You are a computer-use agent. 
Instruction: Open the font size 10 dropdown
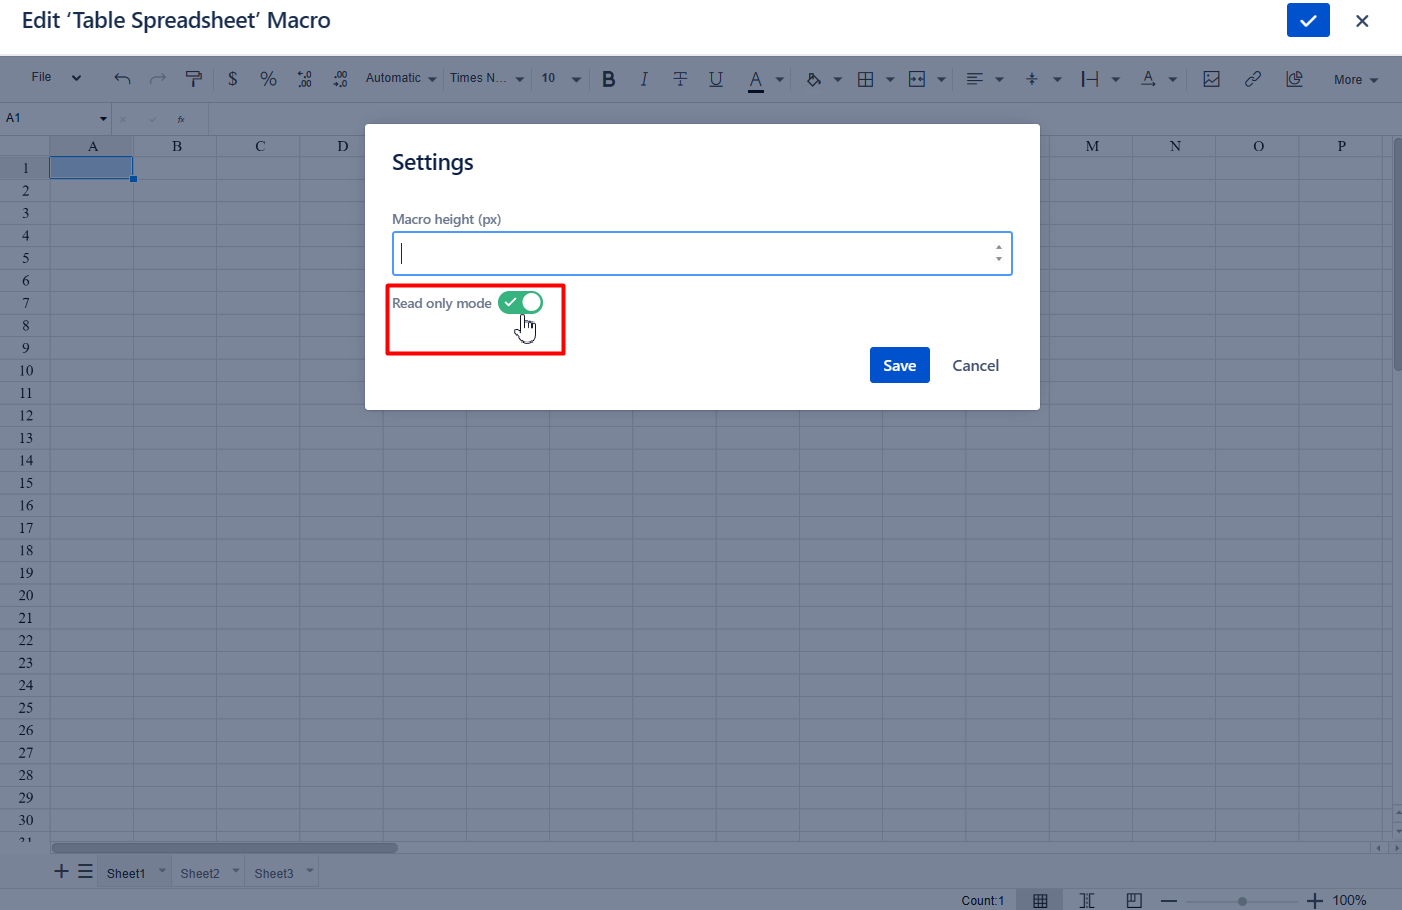pyautogui.click(x=560, y=79)
